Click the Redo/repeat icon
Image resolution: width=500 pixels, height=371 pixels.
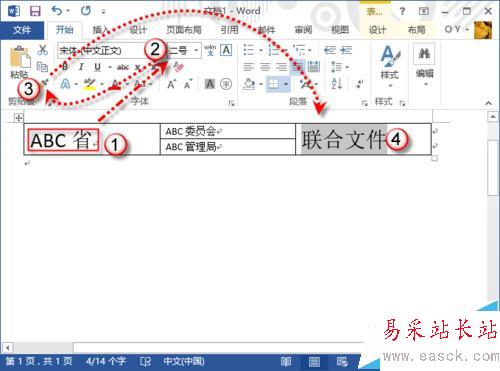coord(86,11)
